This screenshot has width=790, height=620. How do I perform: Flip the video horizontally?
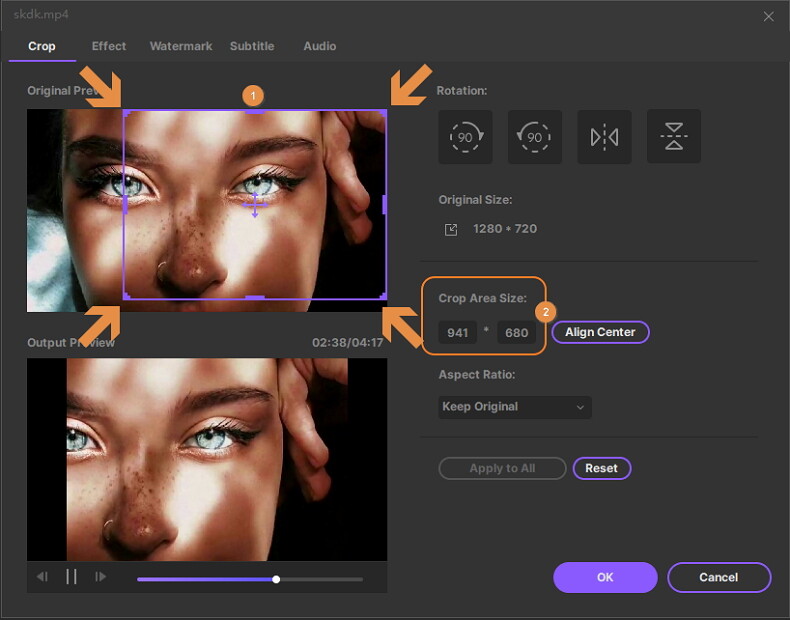click(x=604, y=137)
